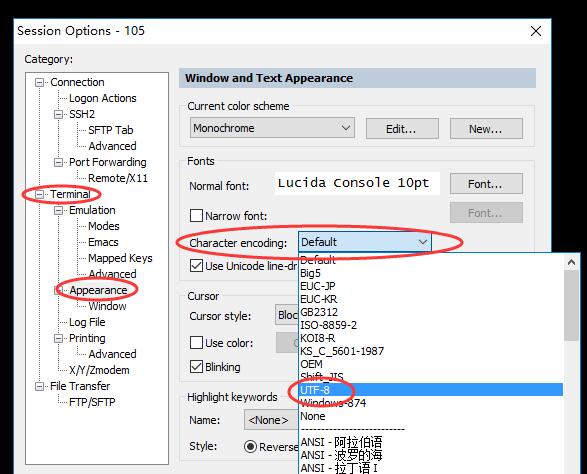Select Remote/X11 category
Image resolution: width=587 pixels, height=474 pixels.
tap(118, 178)
